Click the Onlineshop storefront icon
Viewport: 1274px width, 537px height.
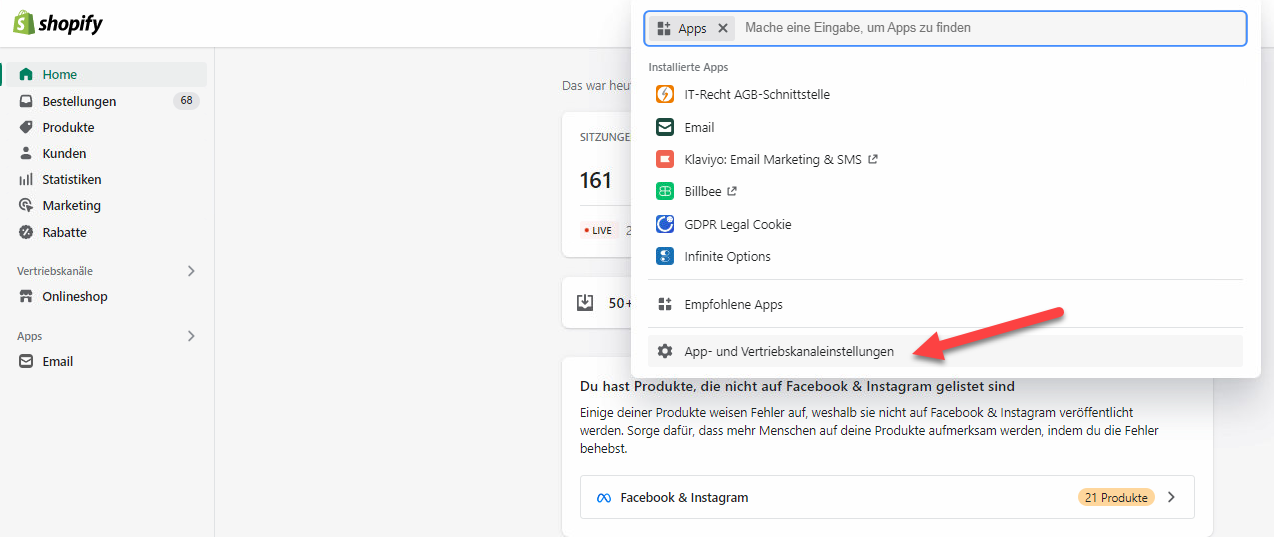click(x=26, y=296)
